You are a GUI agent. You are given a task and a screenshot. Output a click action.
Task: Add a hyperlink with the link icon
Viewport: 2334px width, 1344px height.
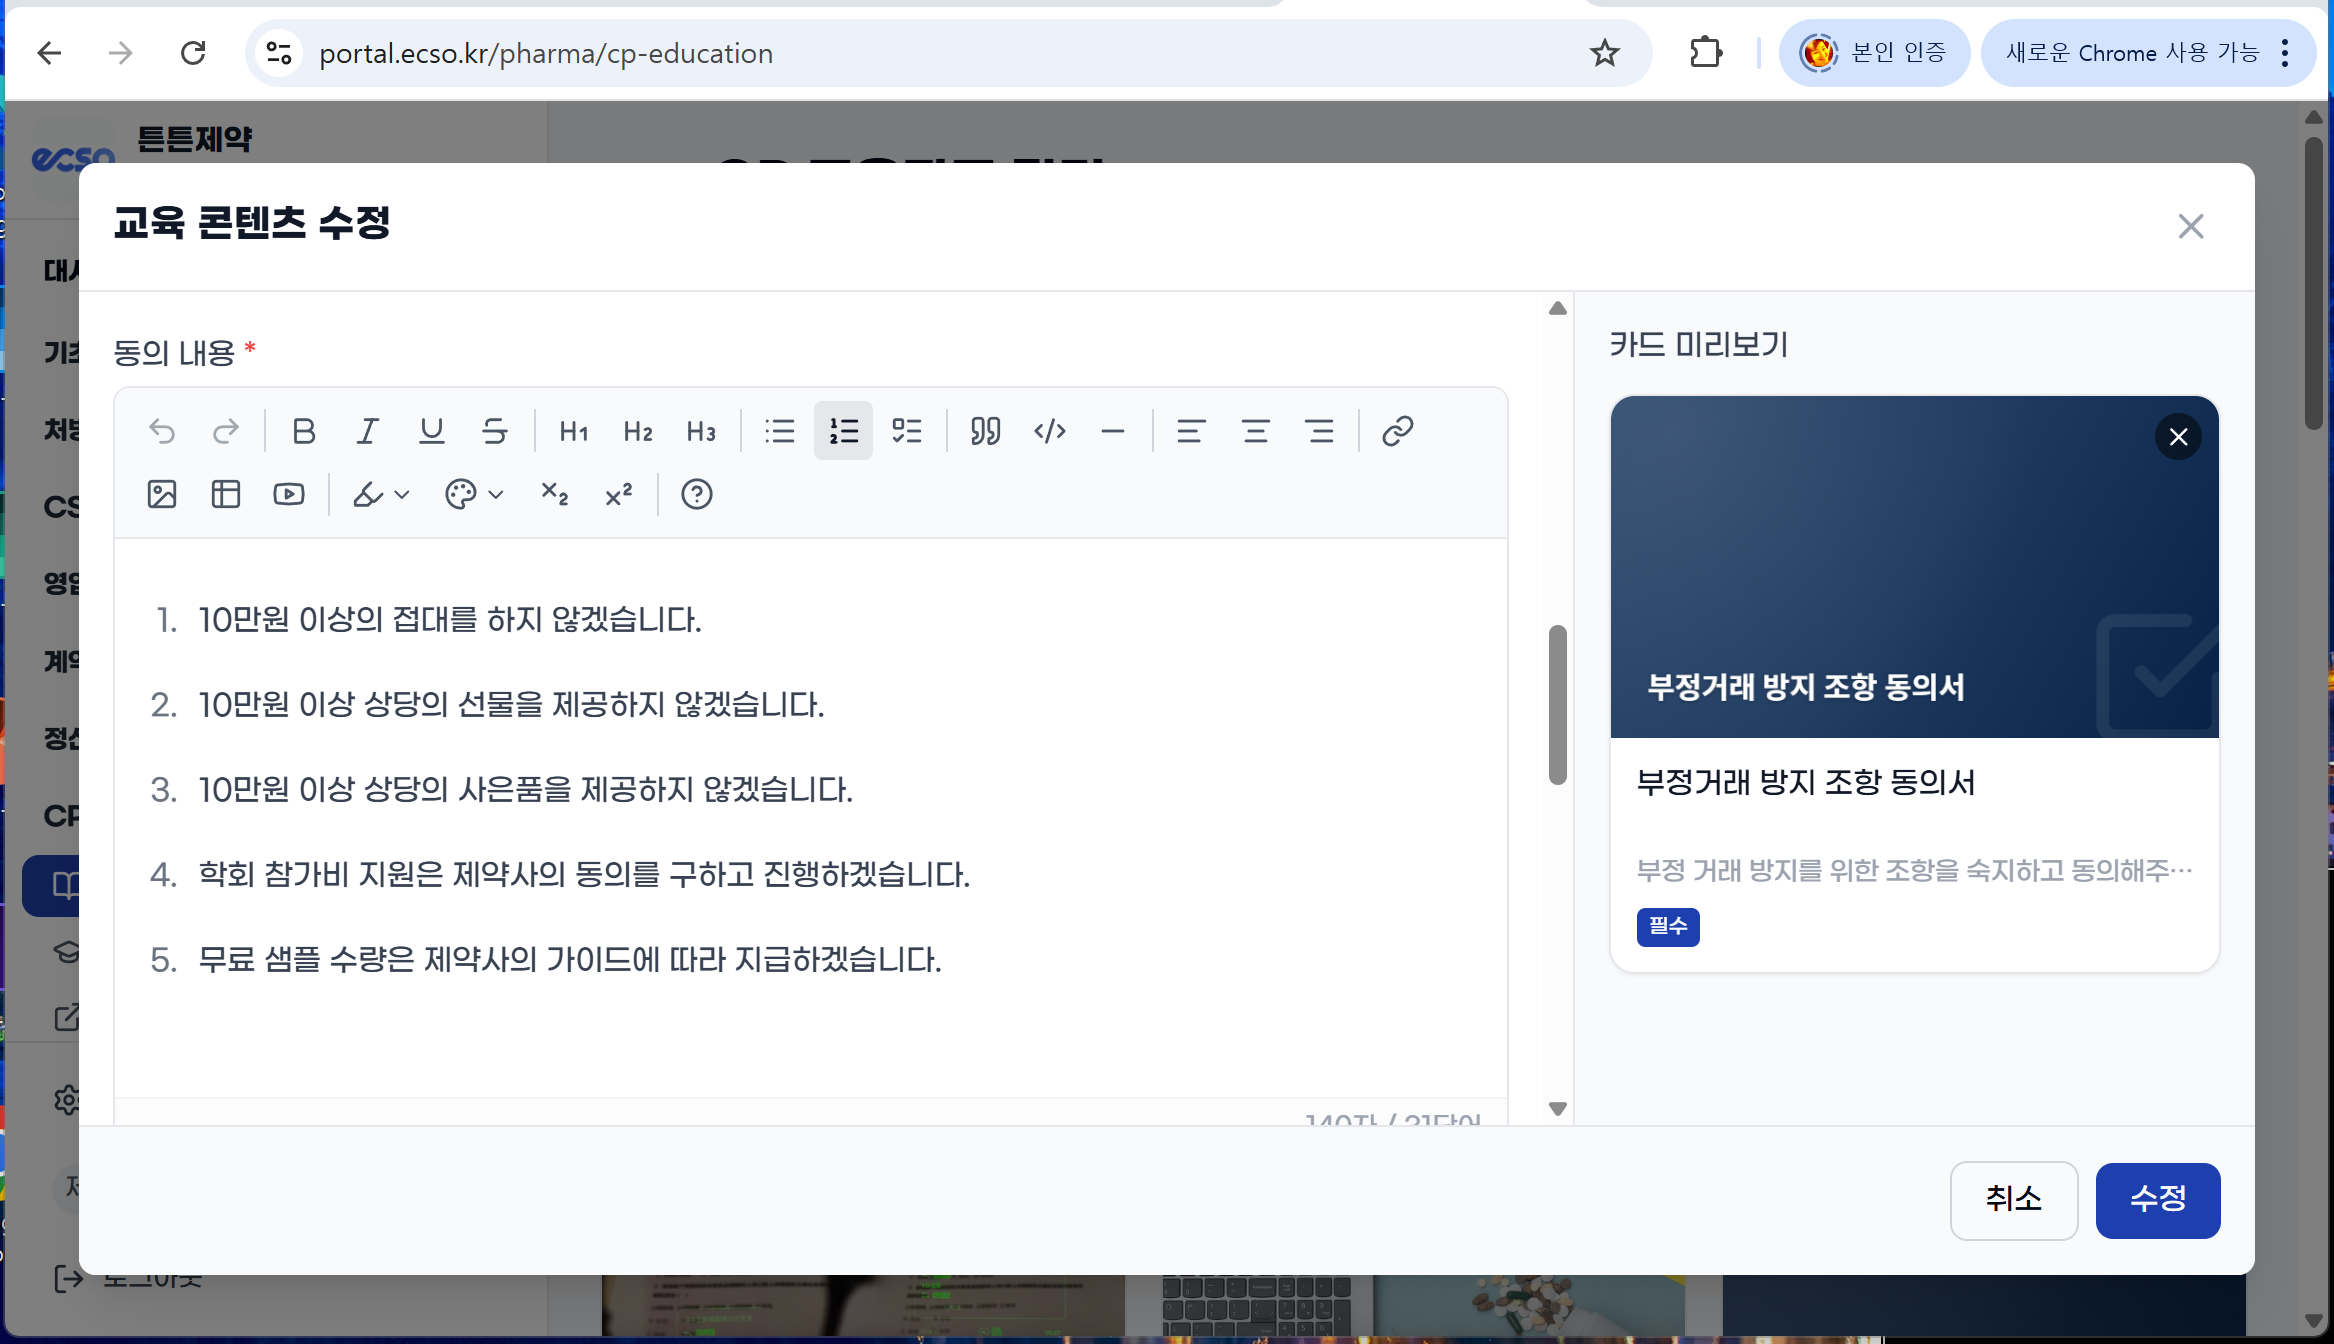coord(1397,431)
